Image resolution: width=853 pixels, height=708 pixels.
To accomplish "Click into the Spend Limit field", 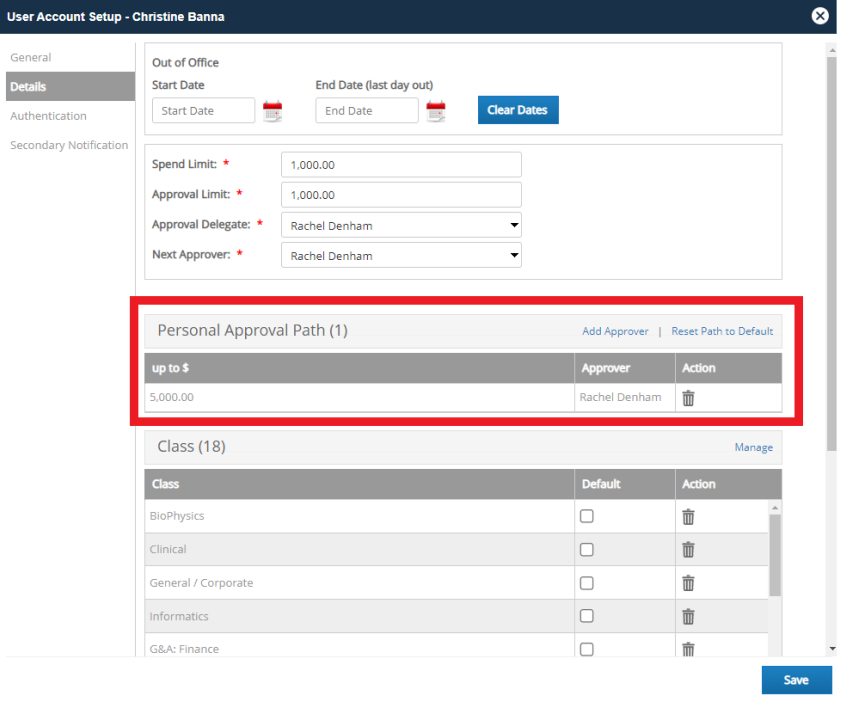I will pyautogui.click(x=401, y=165).
